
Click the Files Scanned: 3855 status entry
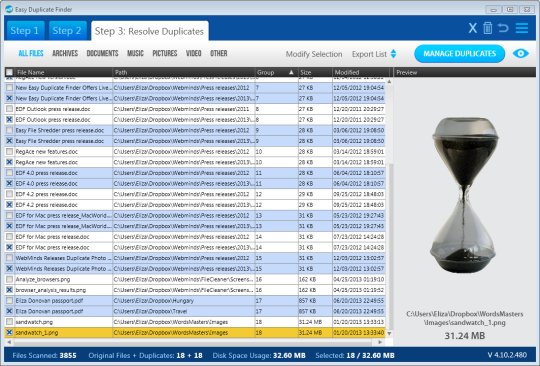(x=44, y=355)
